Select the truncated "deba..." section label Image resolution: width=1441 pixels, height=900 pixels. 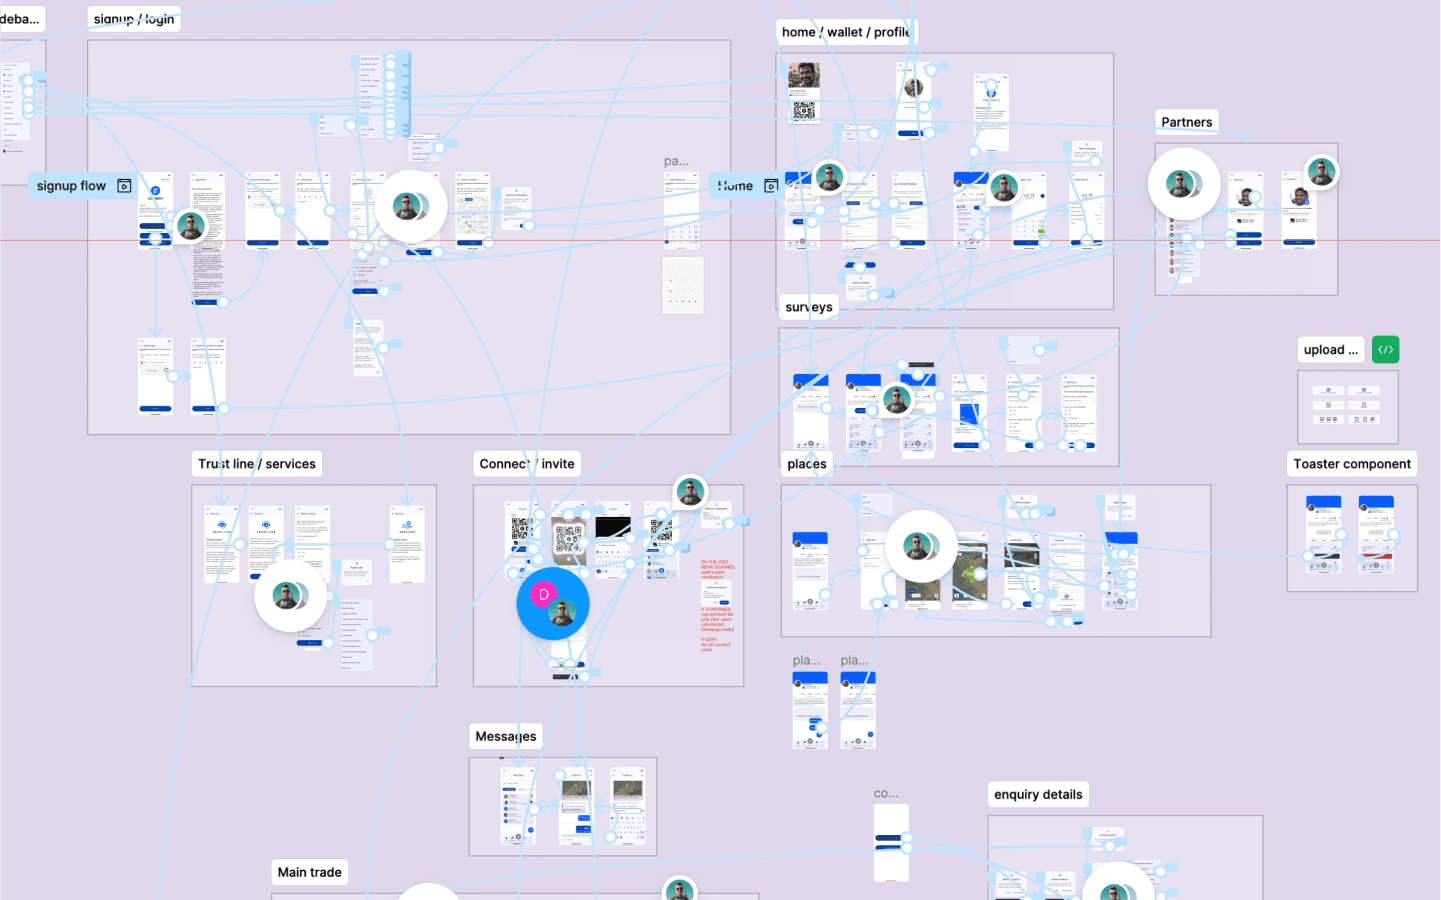click(x=21, y=19)
